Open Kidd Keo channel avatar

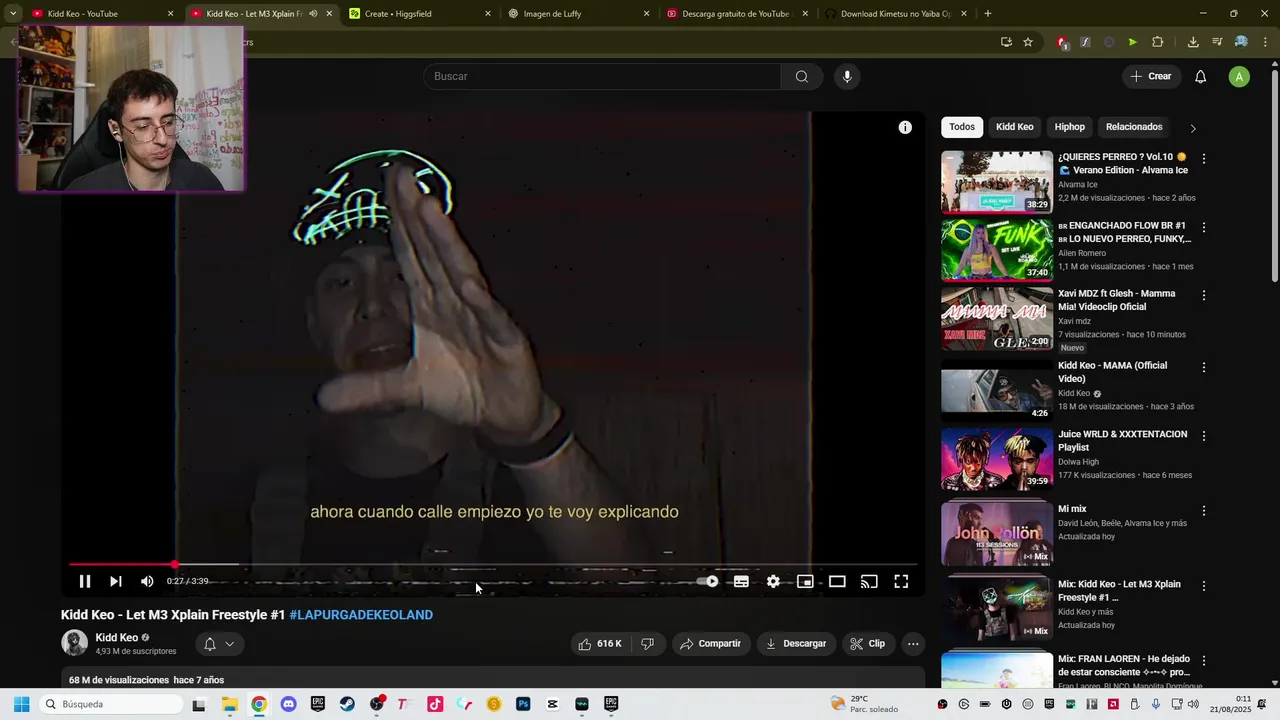pos(74,642)
